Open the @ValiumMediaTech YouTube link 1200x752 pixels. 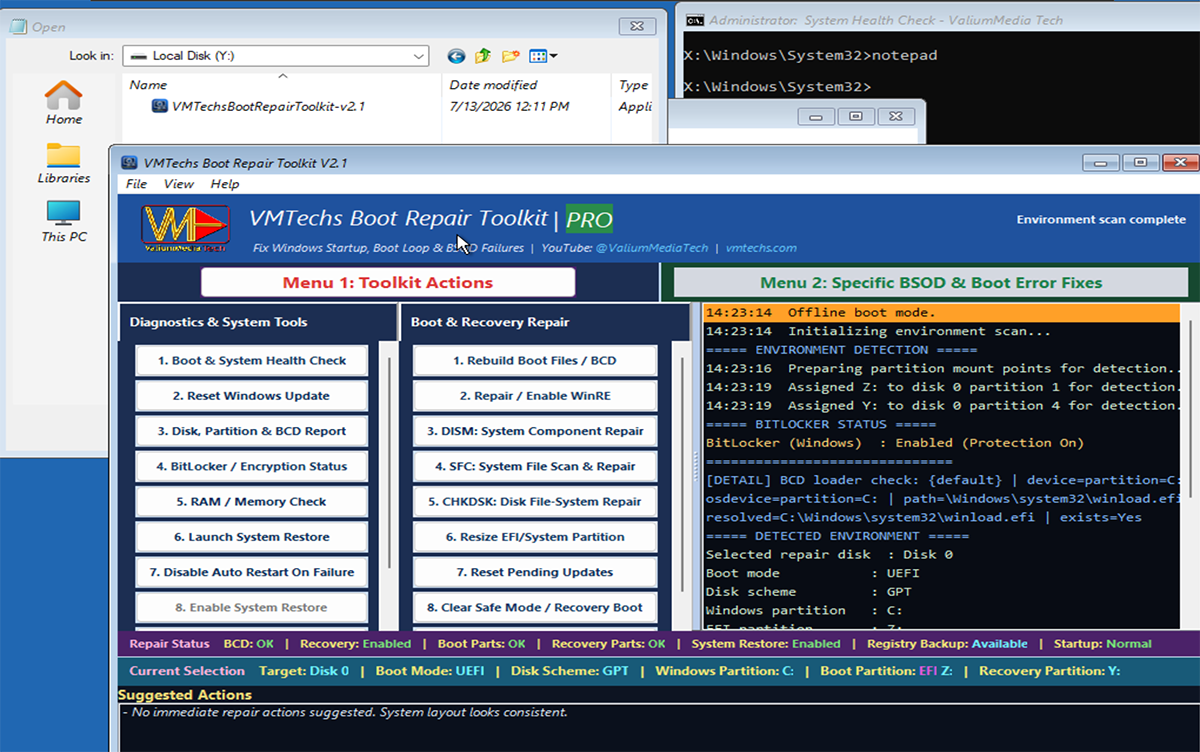[652, 248]
